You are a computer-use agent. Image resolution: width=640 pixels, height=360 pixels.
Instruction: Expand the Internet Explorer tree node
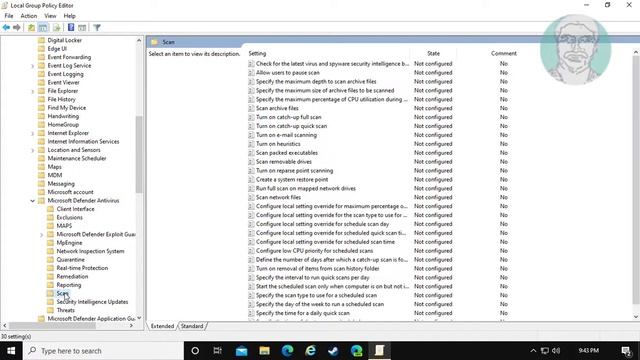(x=32, y=133)
